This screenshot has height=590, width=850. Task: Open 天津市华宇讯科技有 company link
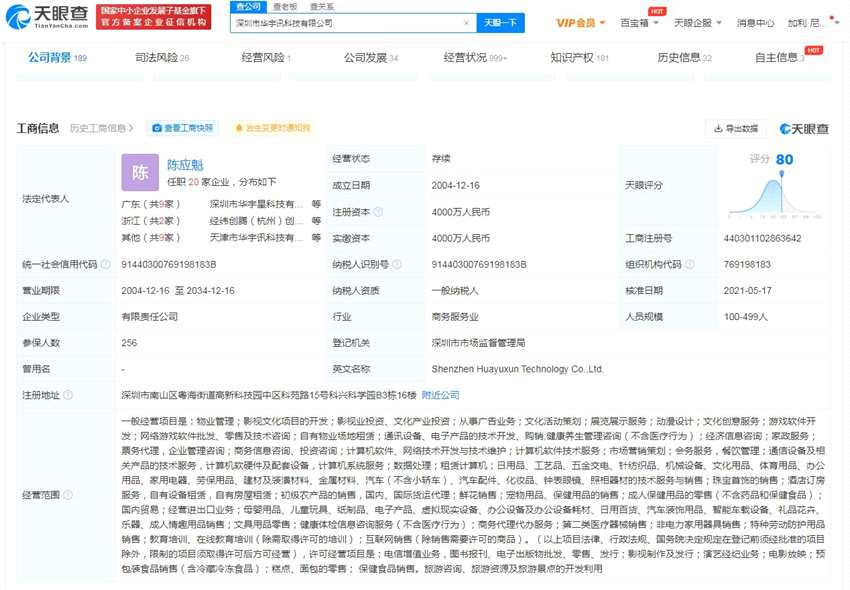point(256,238)
